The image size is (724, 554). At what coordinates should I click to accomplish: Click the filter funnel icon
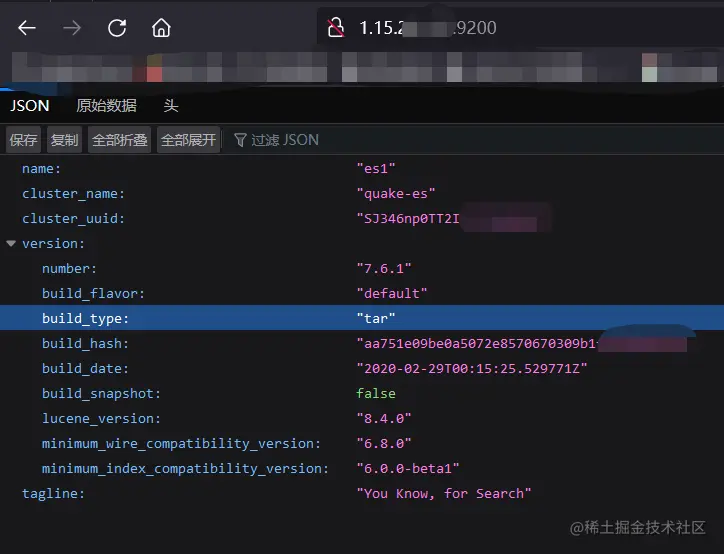pos(240,140)
